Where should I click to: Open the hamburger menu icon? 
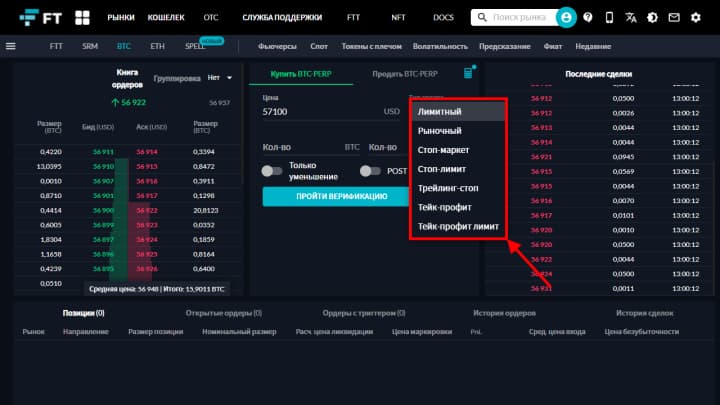tap(11, 46)
